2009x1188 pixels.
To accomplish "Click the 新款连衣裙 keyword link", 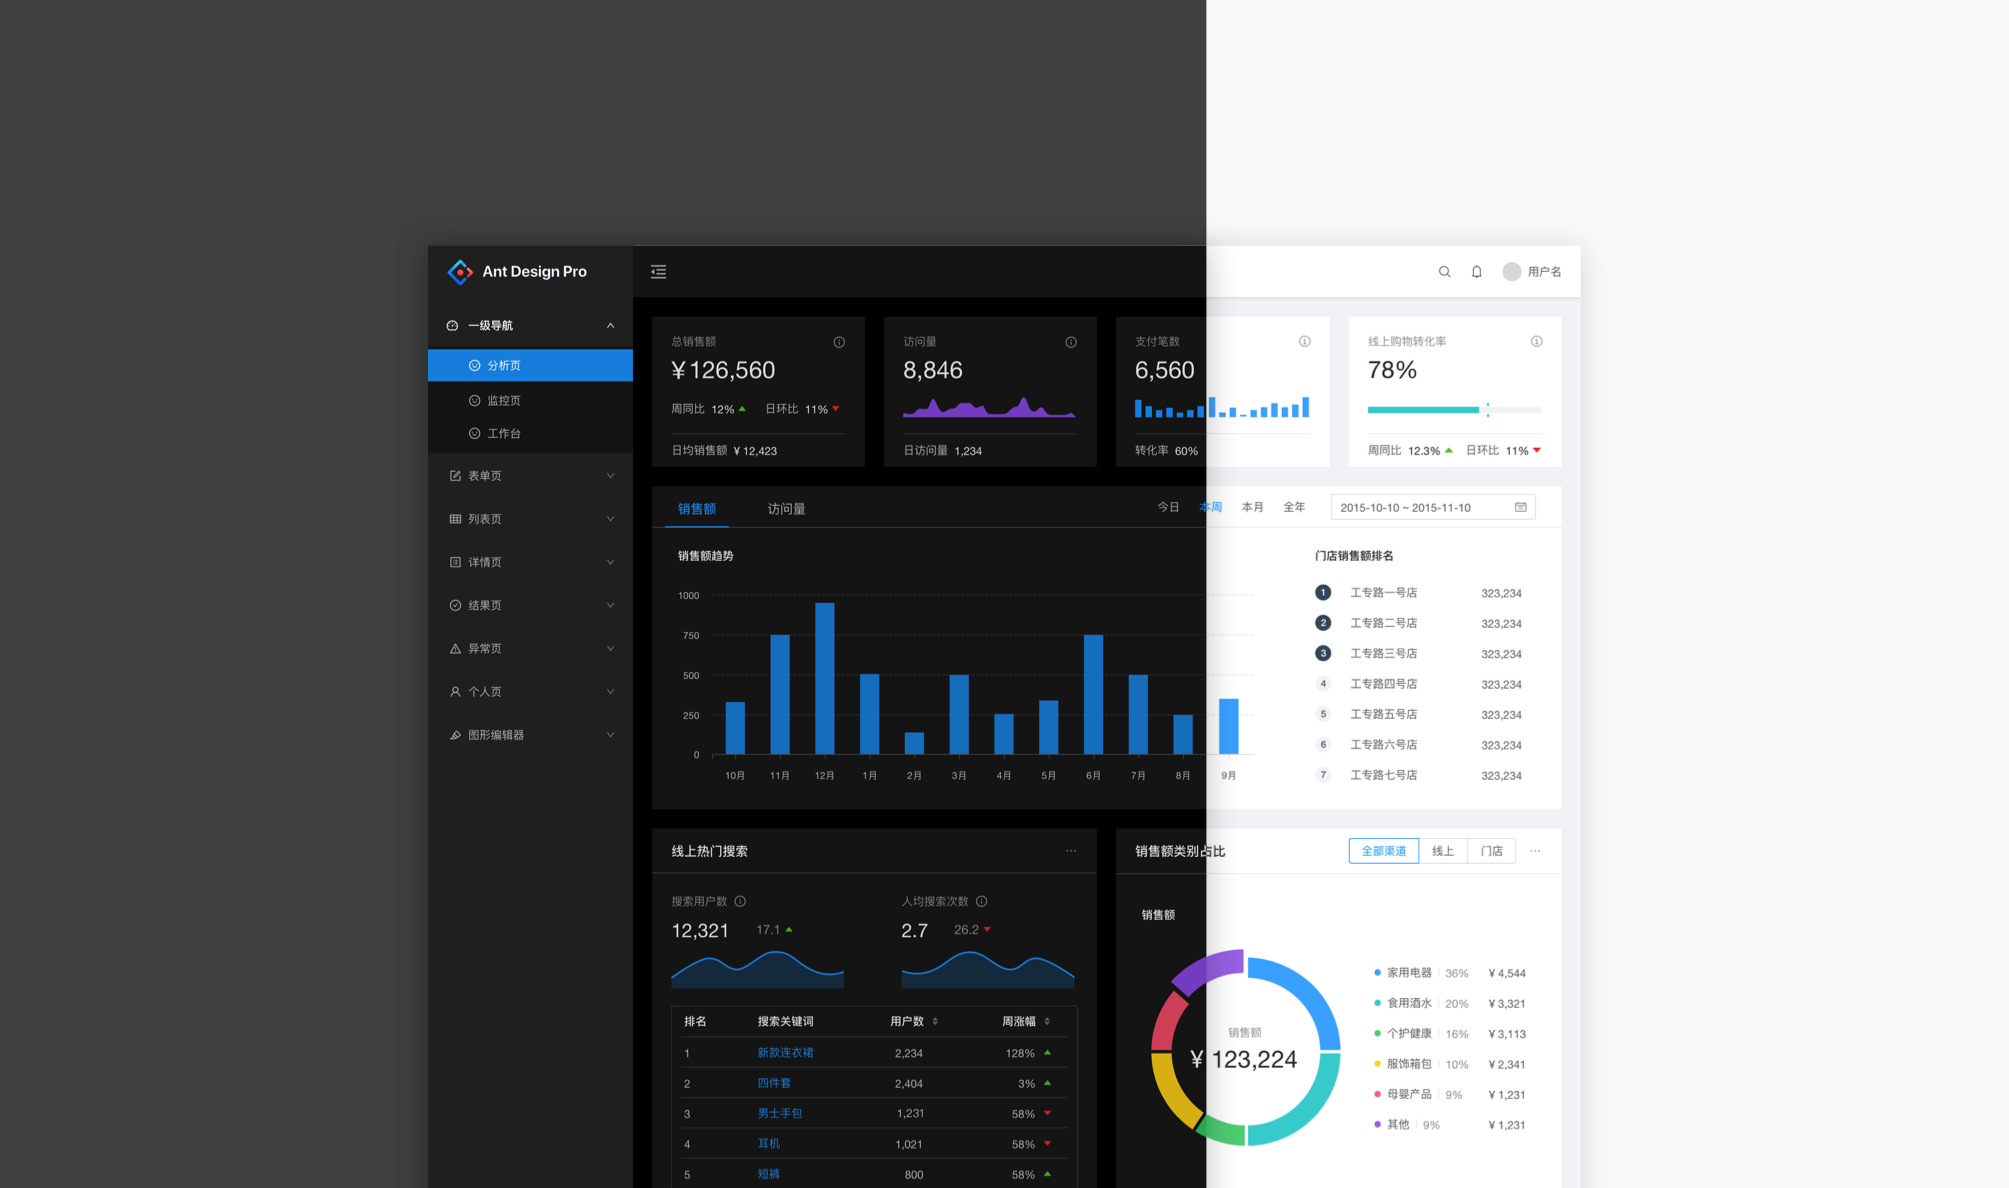I will 785,1053.
